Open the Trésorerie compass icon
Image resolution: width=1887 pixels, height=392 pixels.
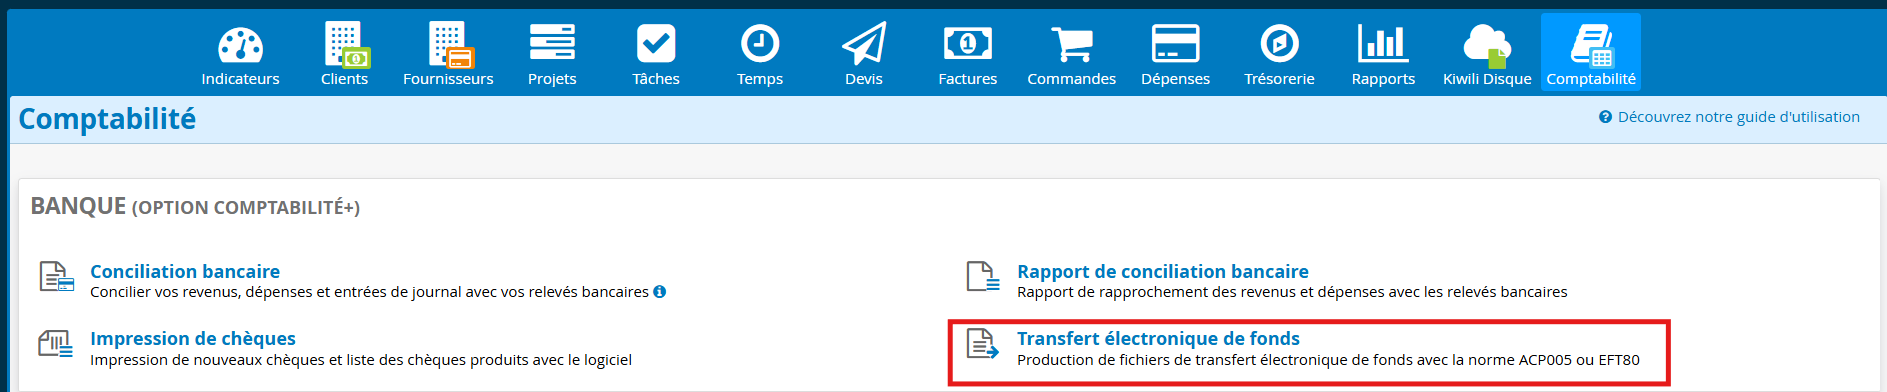click(1280, 43)
